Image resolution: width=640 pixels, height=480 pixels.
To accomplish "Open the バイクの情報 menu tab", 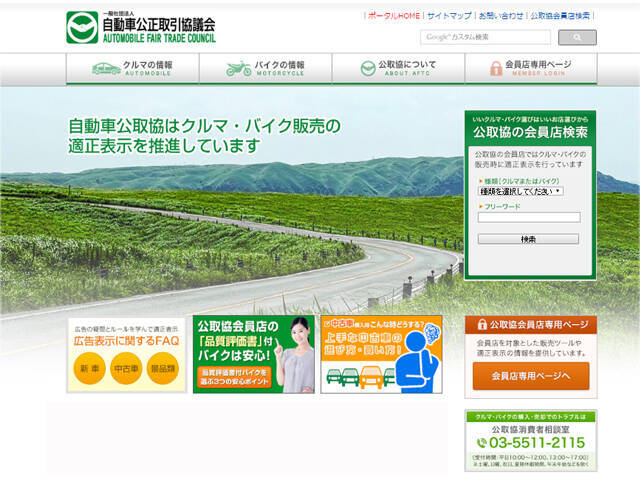I will point(266,69).
